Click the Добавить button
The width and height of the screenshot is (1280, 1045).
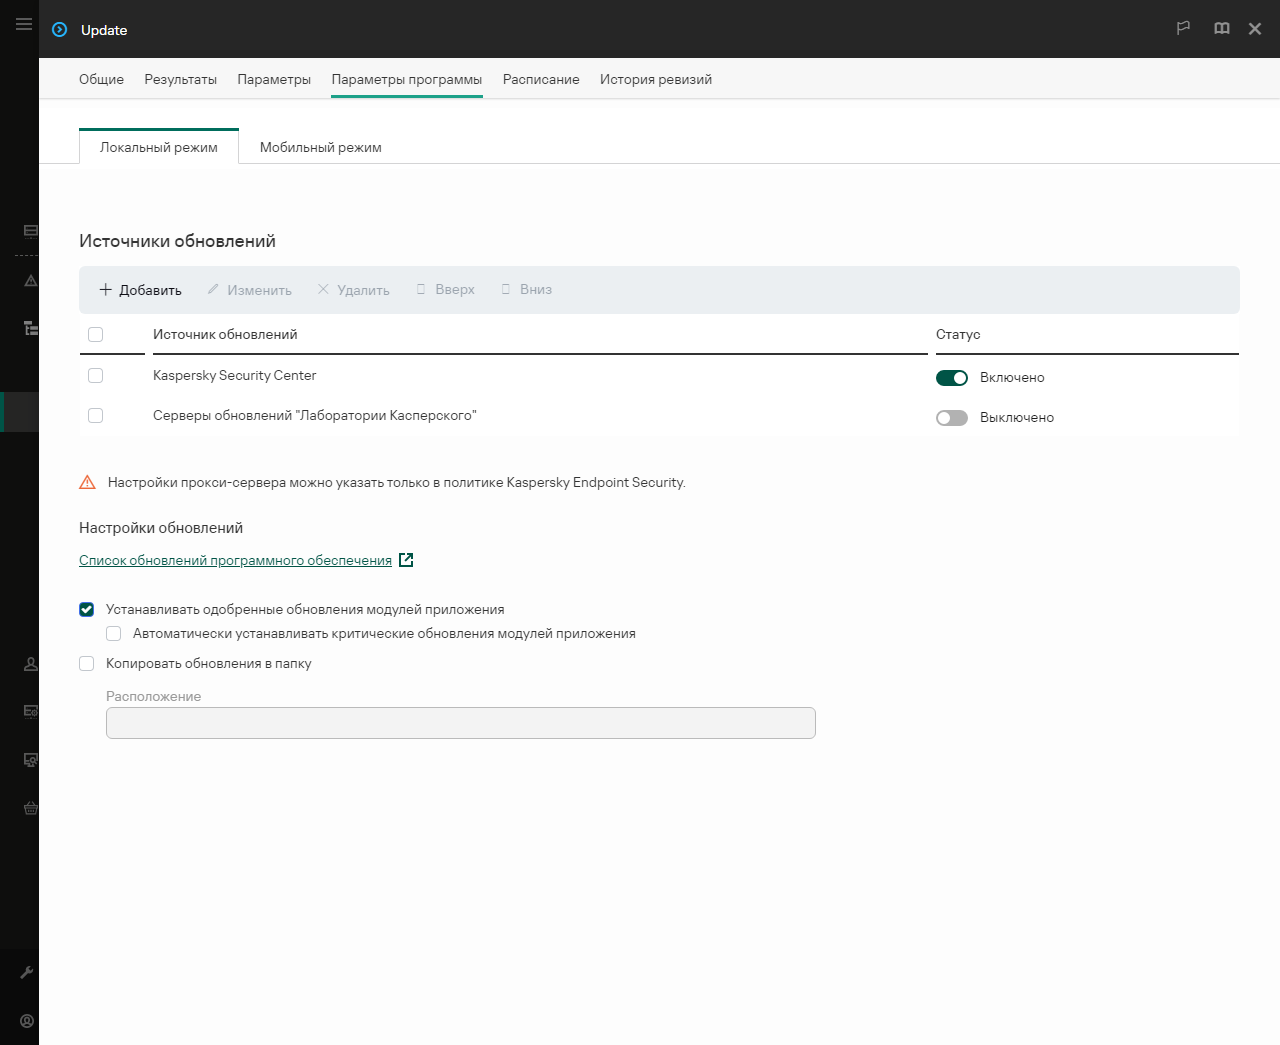click(141, 290)
